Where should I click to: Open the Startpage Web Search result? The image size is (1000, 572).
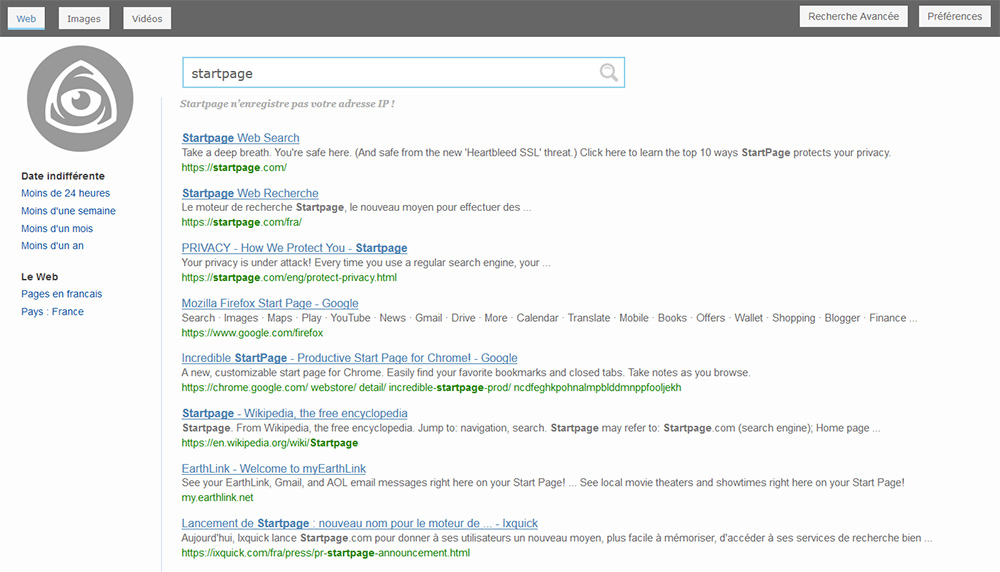[x=240, y=138]
